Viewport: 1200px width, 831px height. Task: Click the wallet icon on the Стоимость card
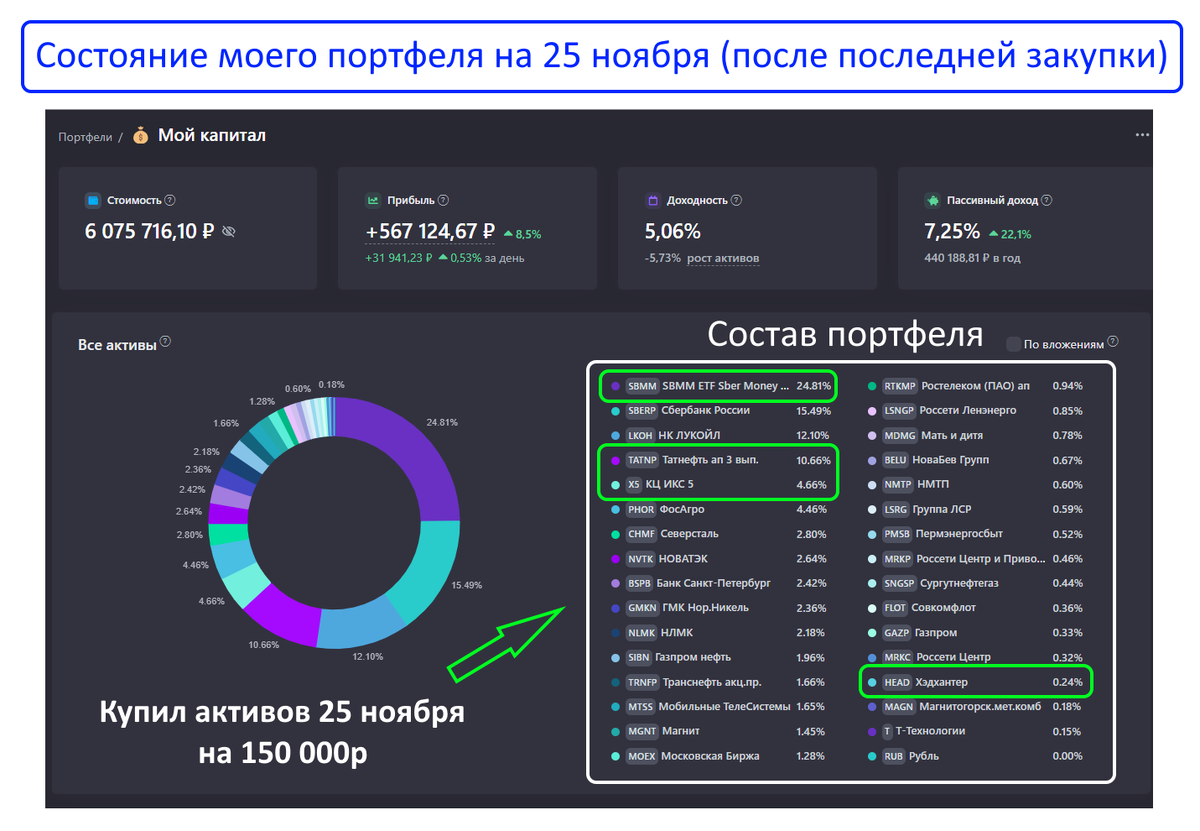click(x=94, y=200)
